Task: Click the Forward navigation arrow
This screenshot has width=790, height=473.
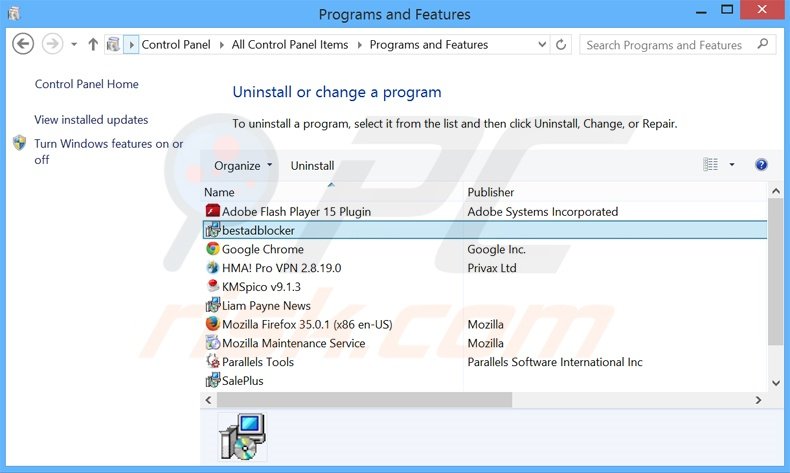Action: click(52, 44)
